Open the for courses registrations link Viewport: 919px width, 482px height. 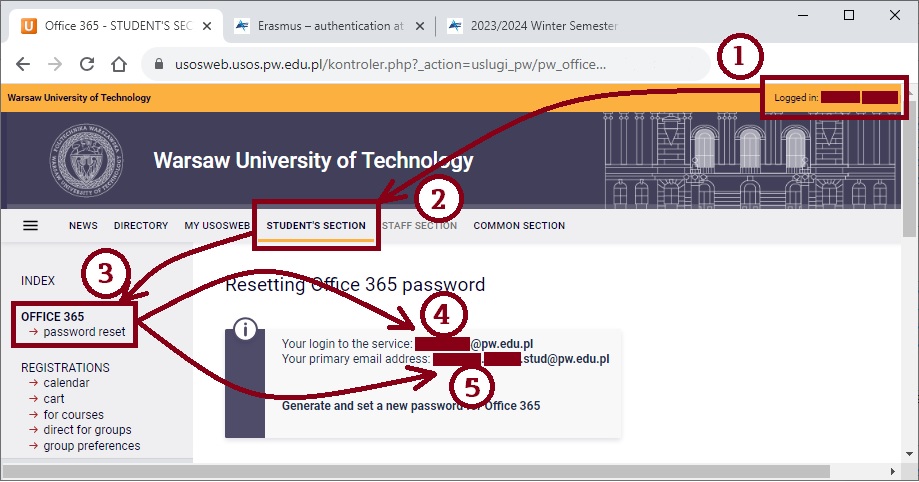[x=73, y=415]
